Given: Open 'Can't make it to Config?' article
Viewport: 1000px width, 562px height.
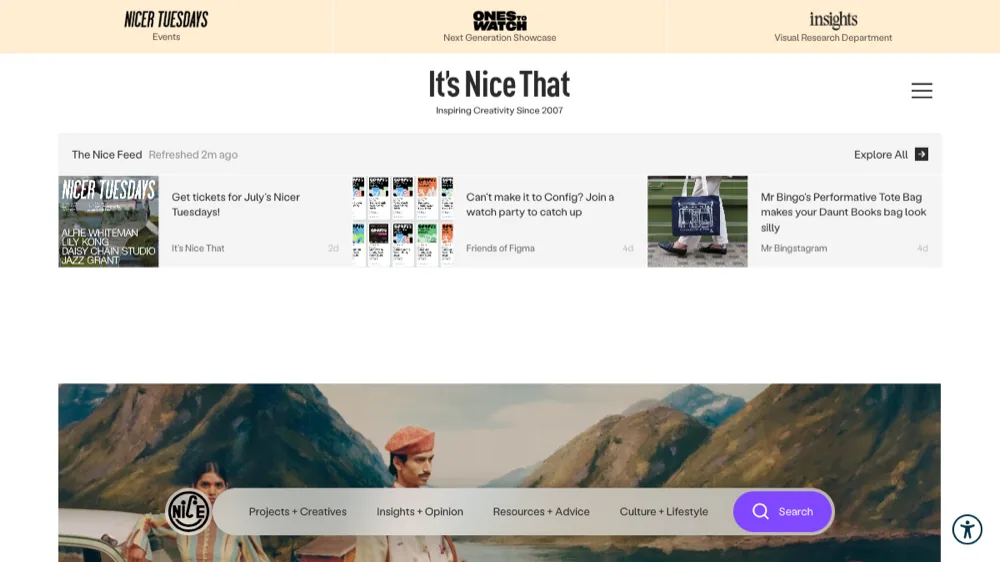Looking at the screenshot, I should point(540,204).
